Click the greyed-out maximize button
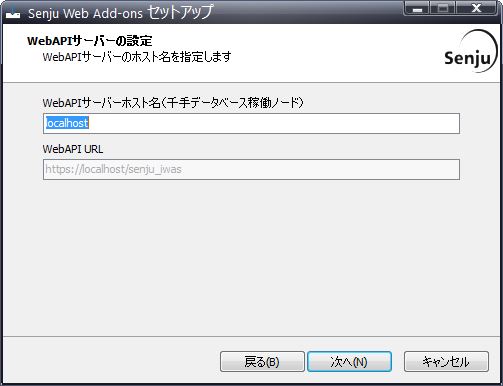 click(x=443, y=8)
